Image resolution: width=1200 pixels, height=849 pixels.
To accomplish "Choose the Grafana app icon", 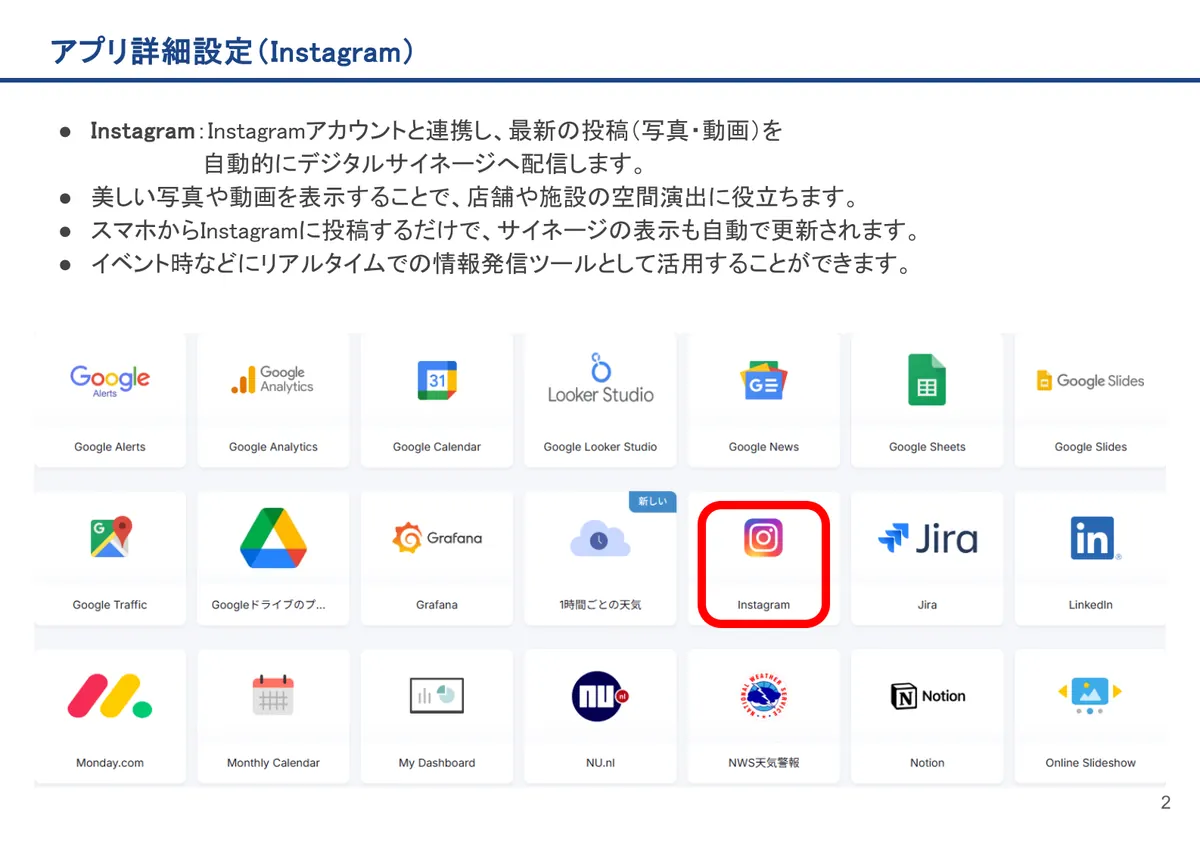I will coord(437,538).
